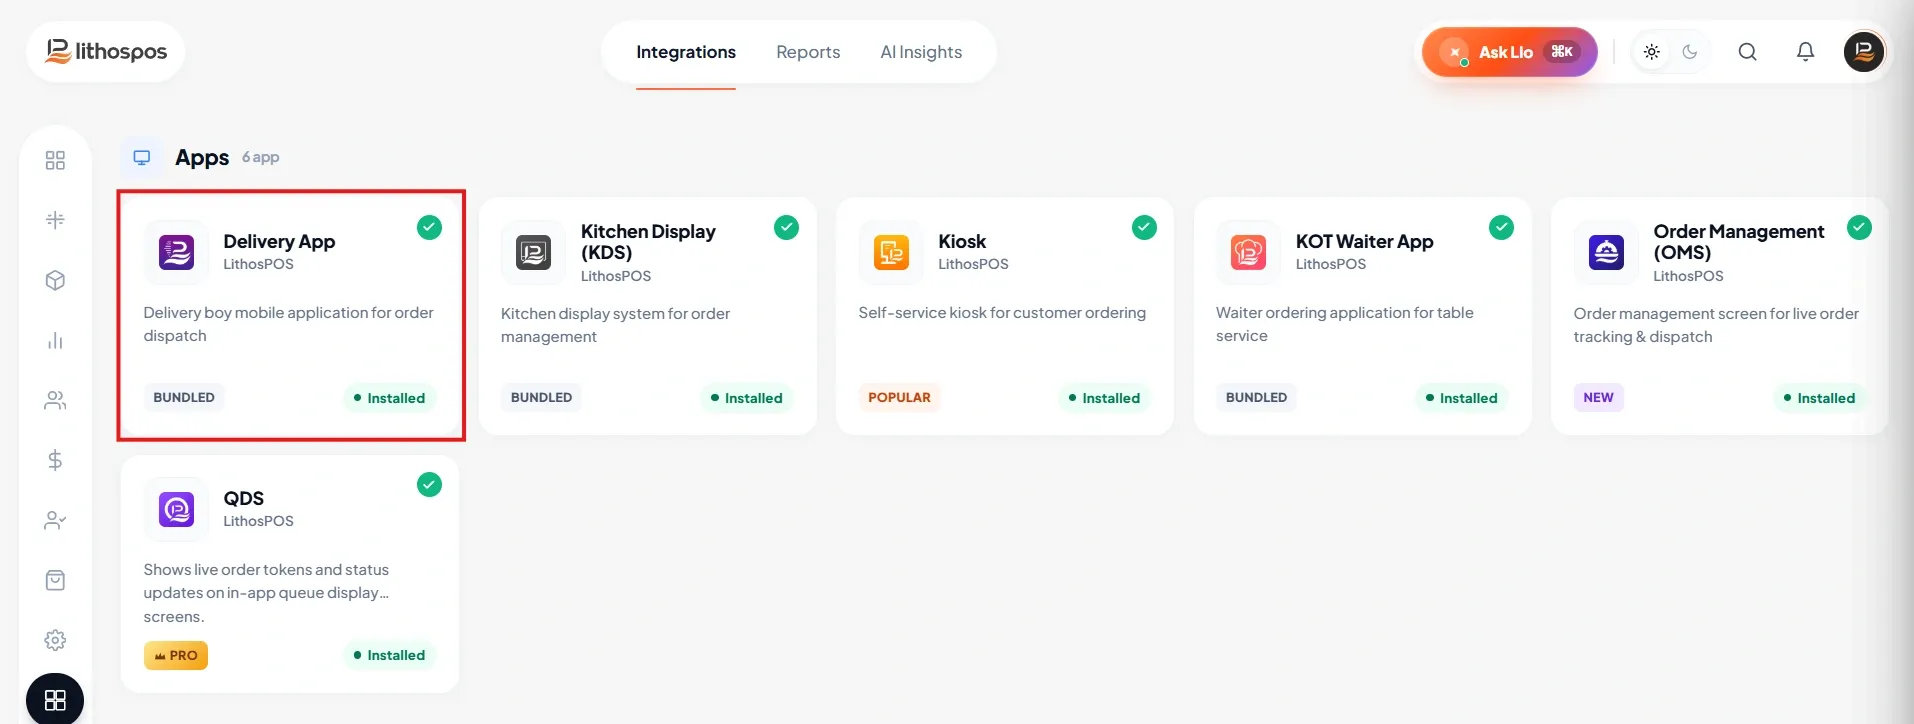Click the POPULAR badge on Kiosk

coord(899,397)
